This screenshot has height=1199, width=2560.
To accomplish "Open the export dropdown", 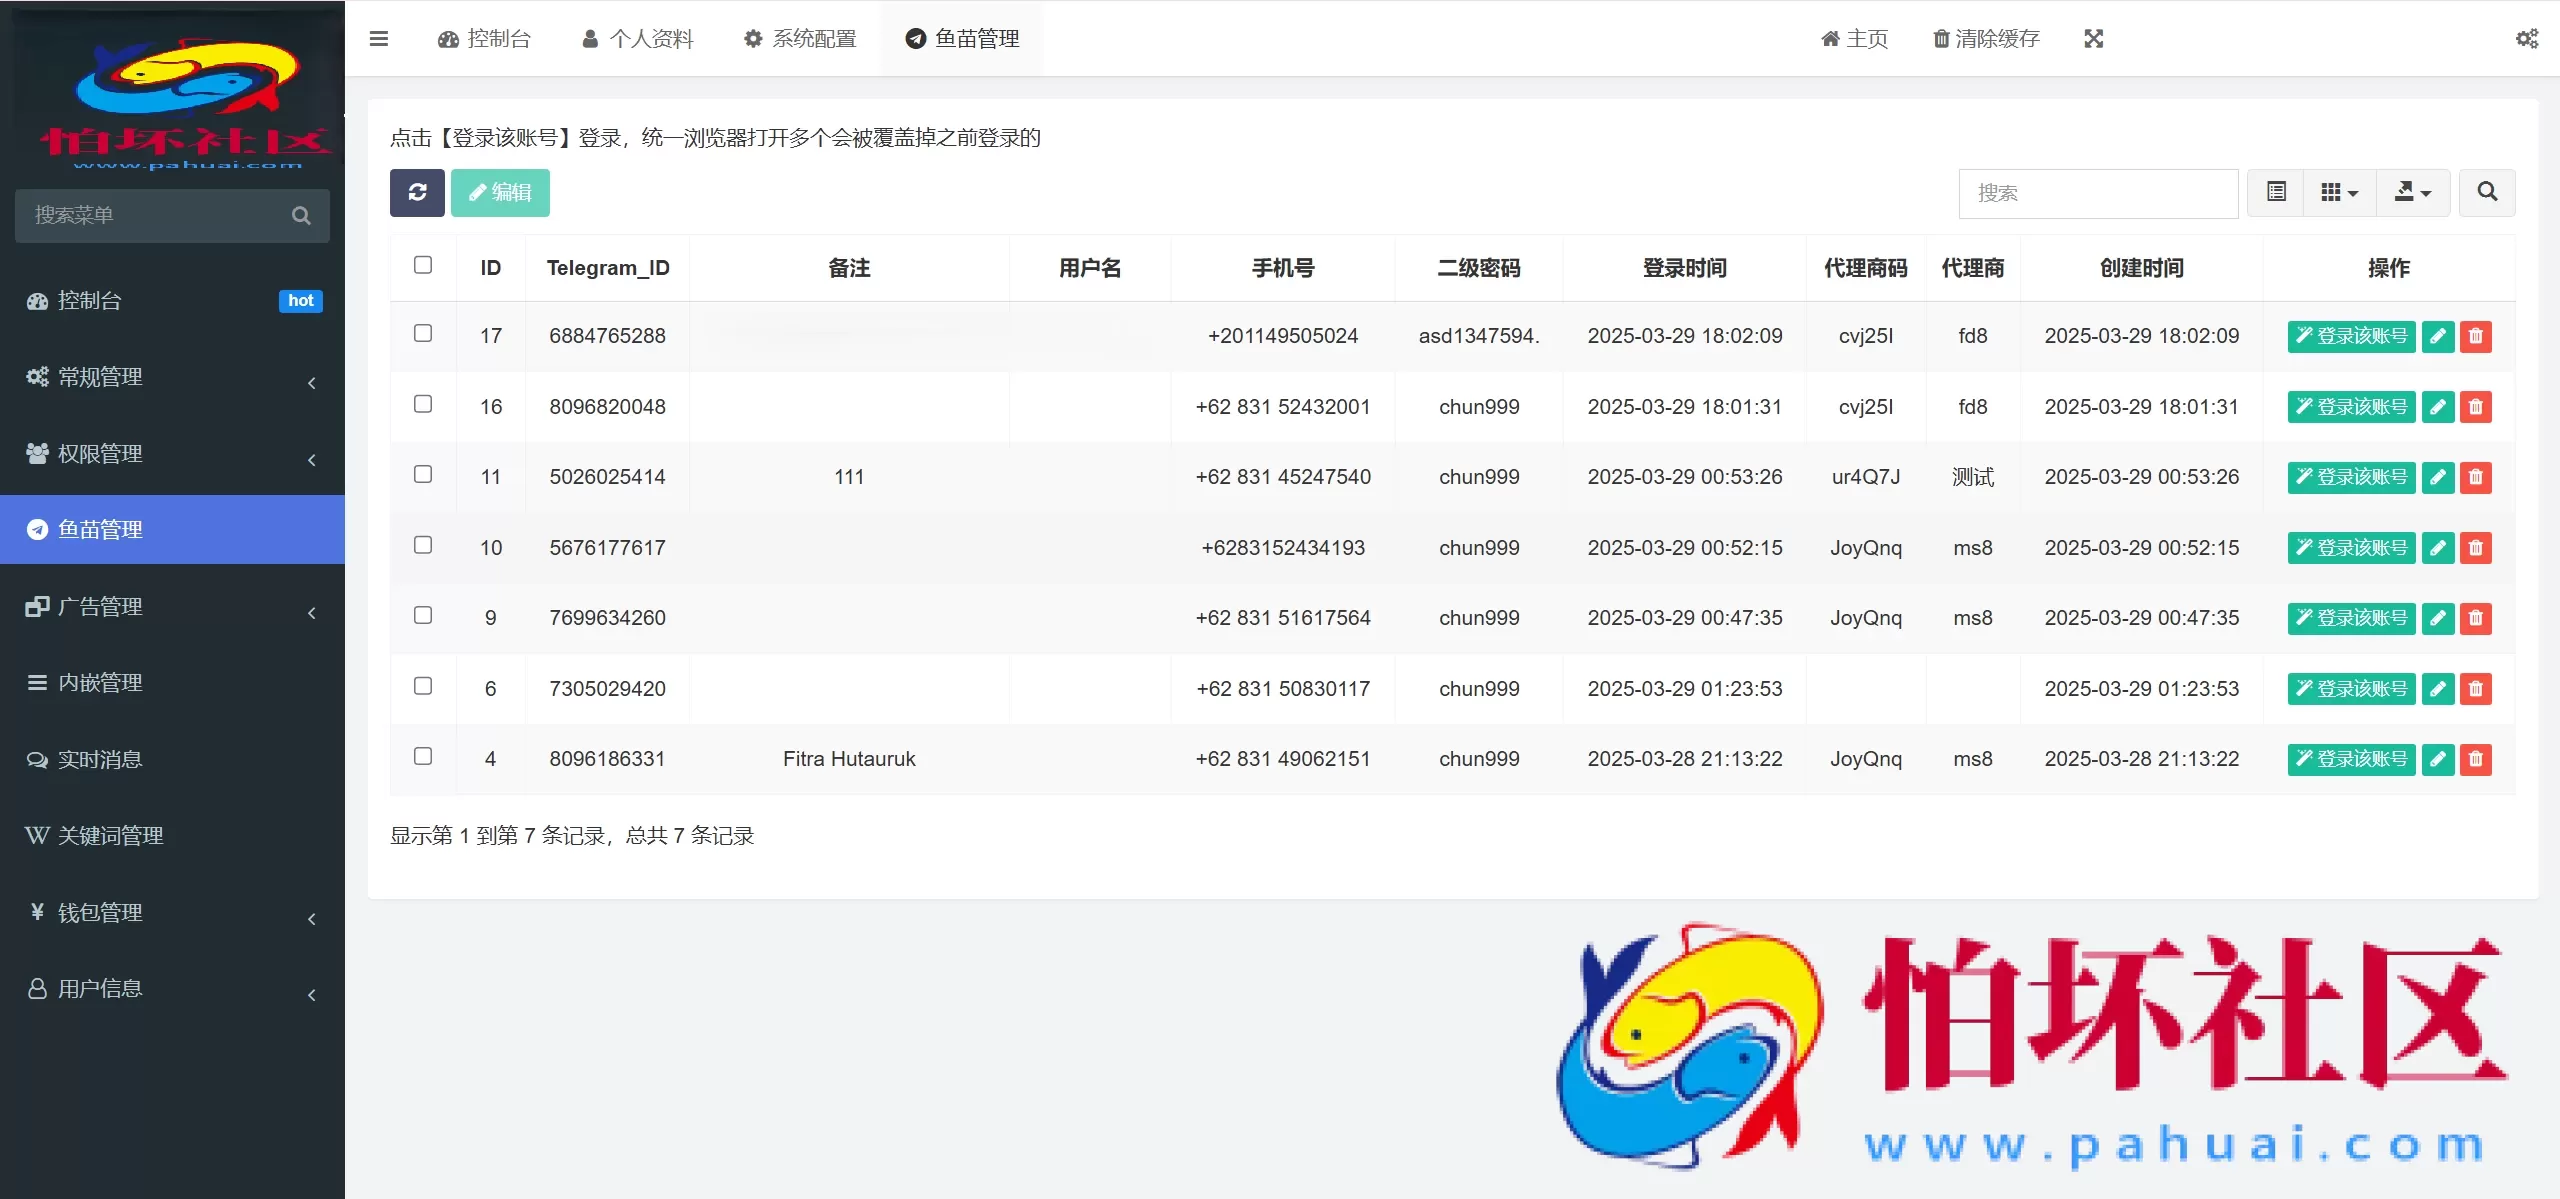I will pyautogui.click(x=2412, y=192).
